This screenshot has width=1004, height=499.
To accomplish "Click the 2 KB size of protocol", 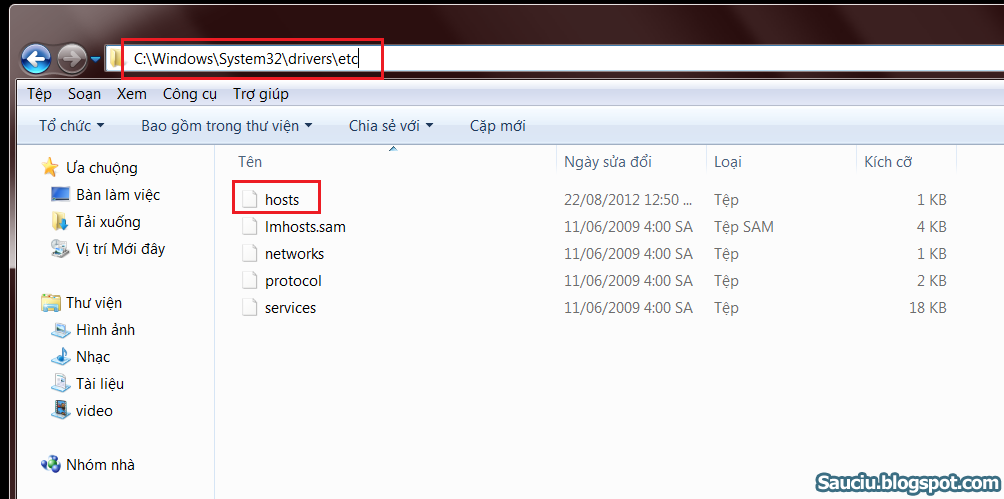I will point(932,281).
